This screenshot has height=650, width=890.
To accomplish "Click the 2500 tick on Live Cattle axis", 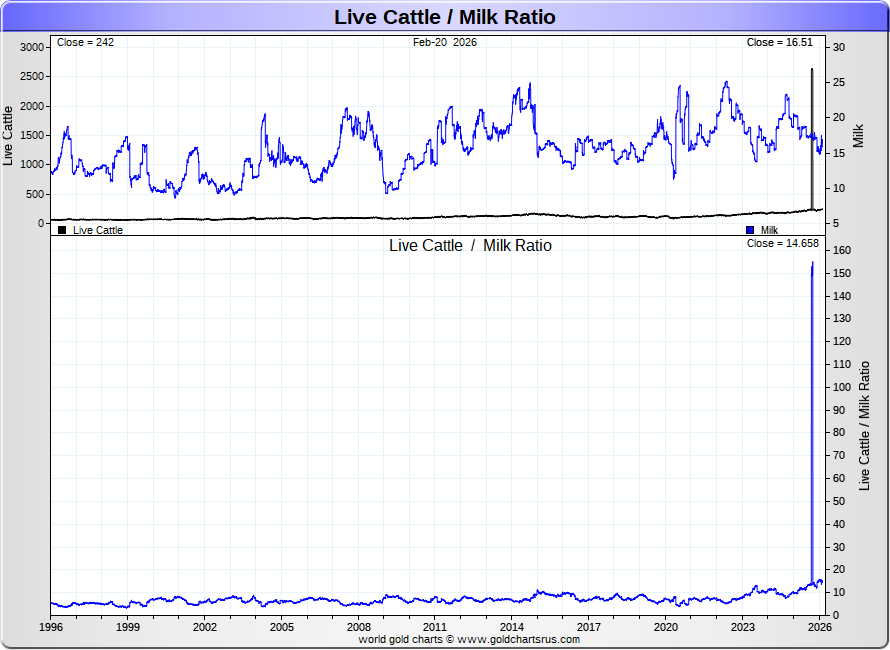I will (32, 77).
